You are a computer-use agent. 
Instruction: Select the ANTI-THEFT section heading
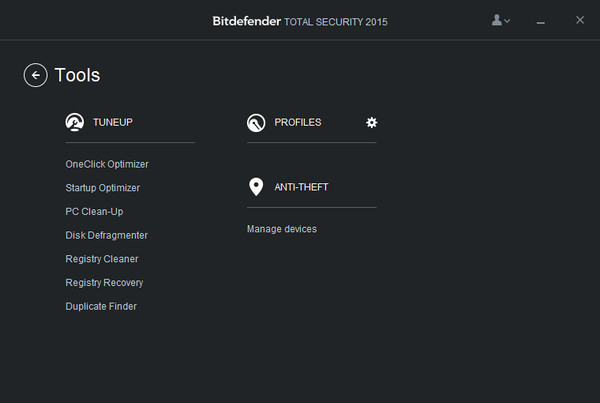301,187
